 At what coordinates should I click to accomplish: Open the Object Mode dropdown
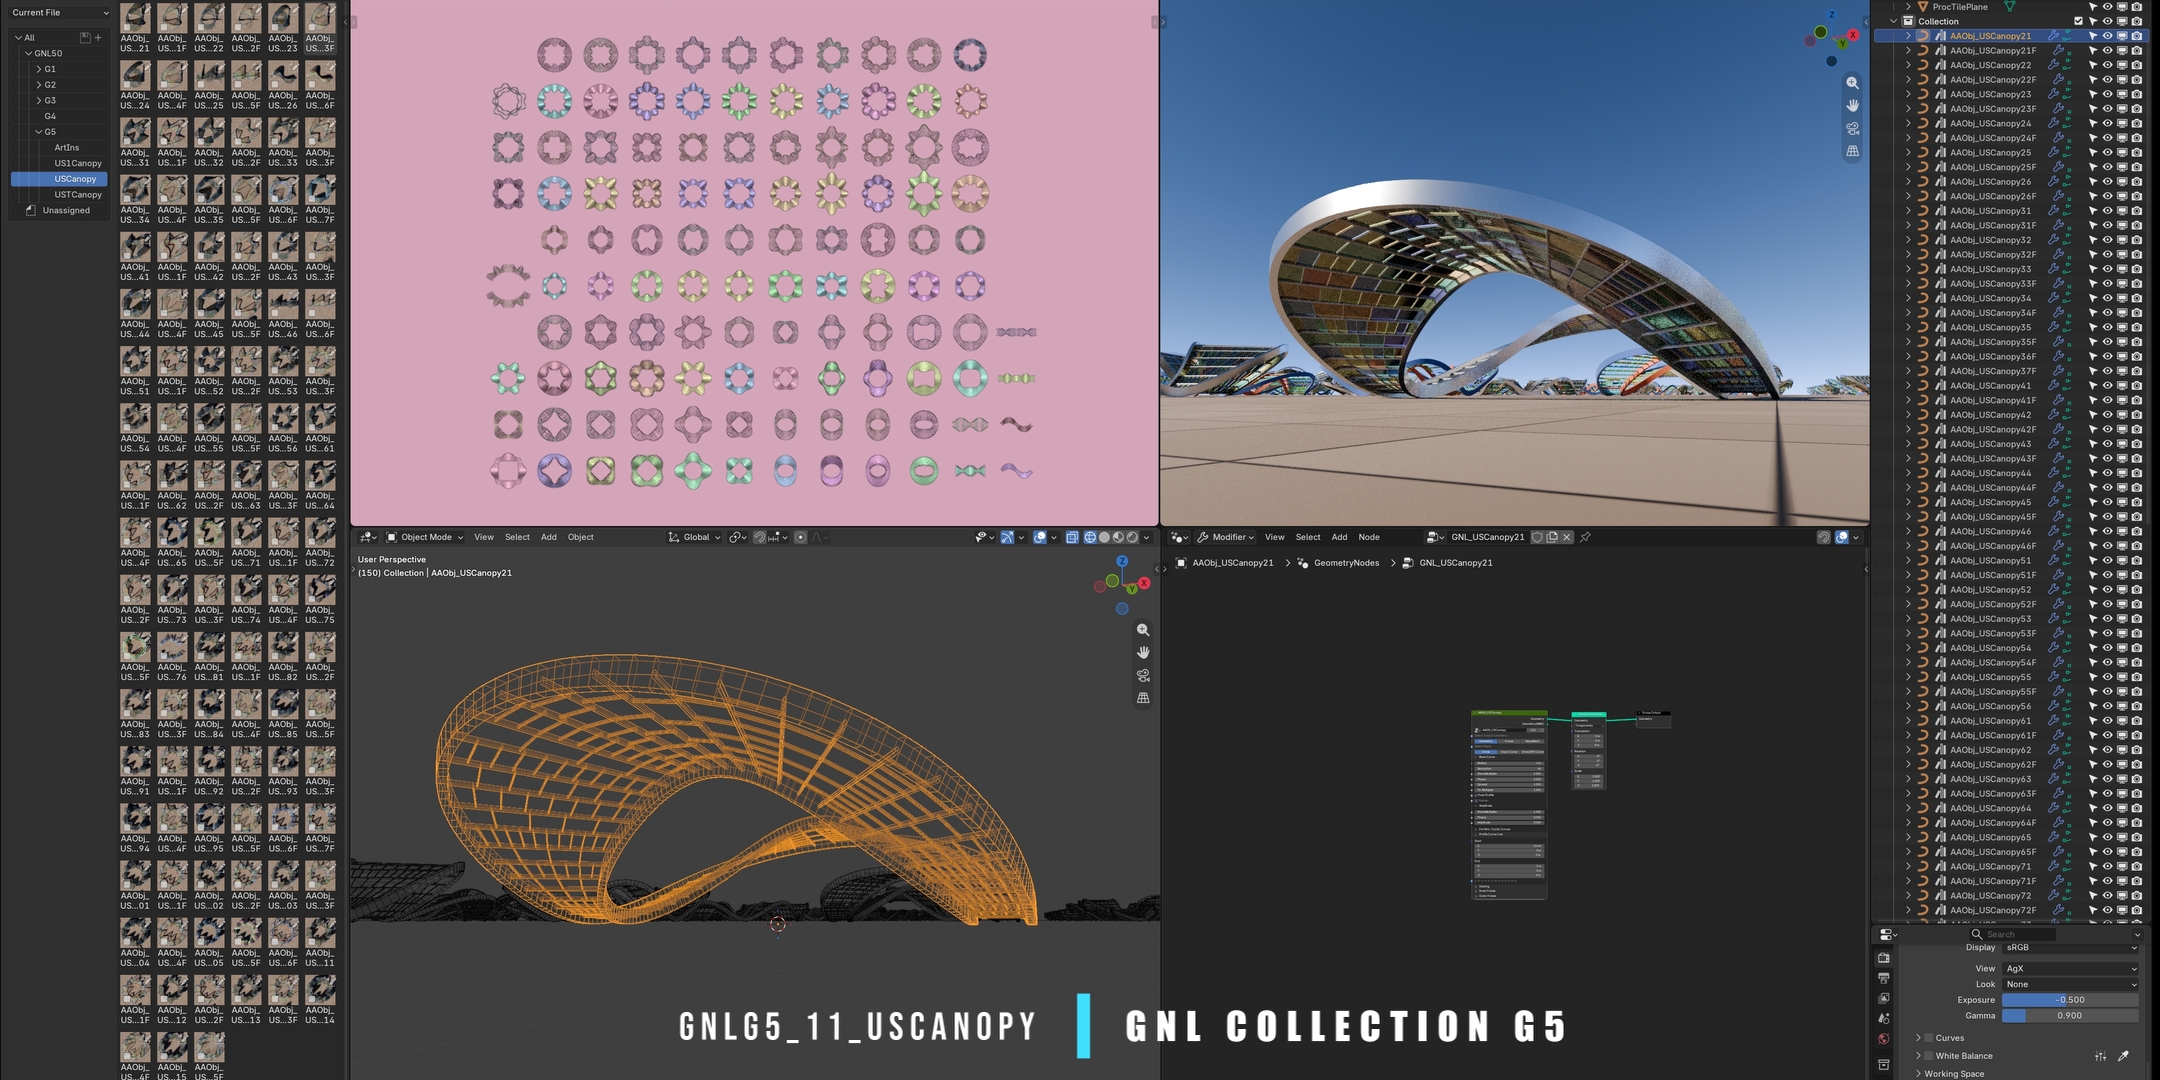(x=425, y=537)
